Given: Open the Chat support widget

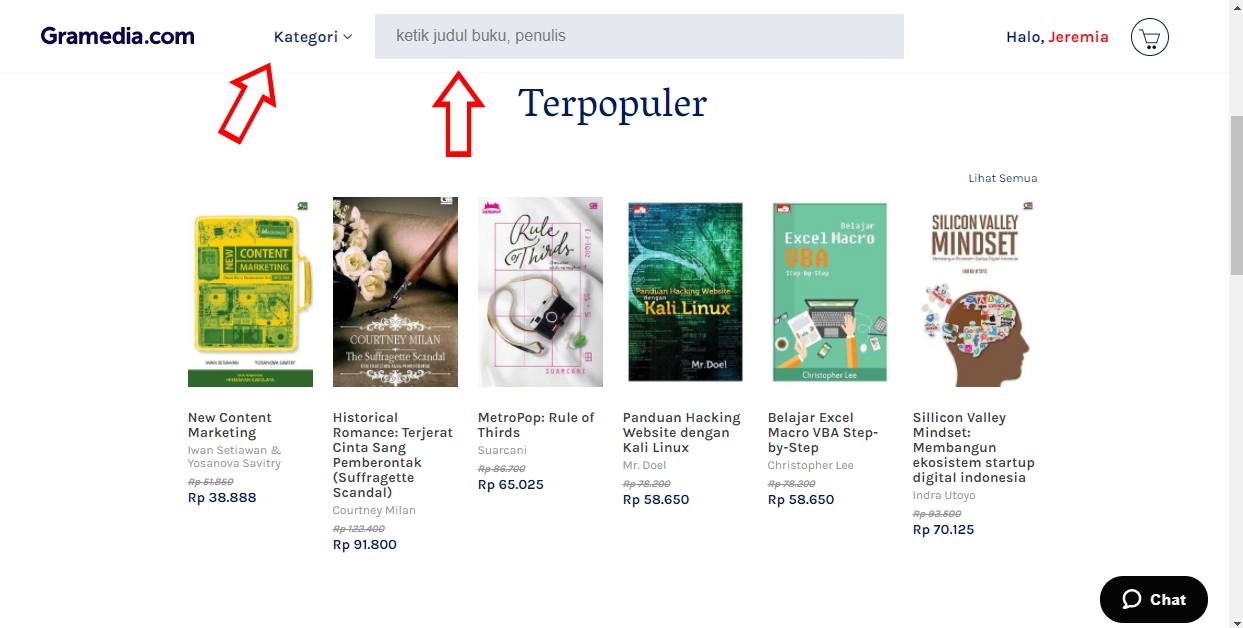Looking at the screenshot, I should pos(1154,599).
